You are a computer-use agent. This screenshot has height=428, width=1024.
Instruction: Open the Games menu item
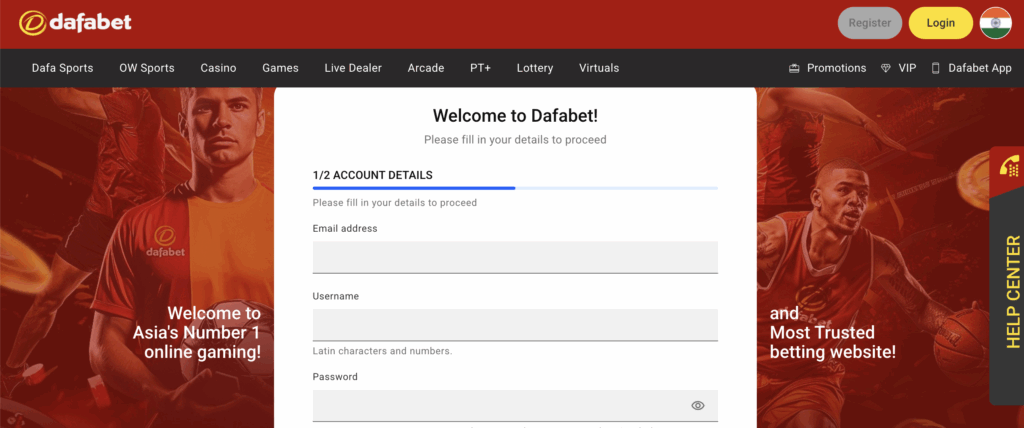(280, 68)
